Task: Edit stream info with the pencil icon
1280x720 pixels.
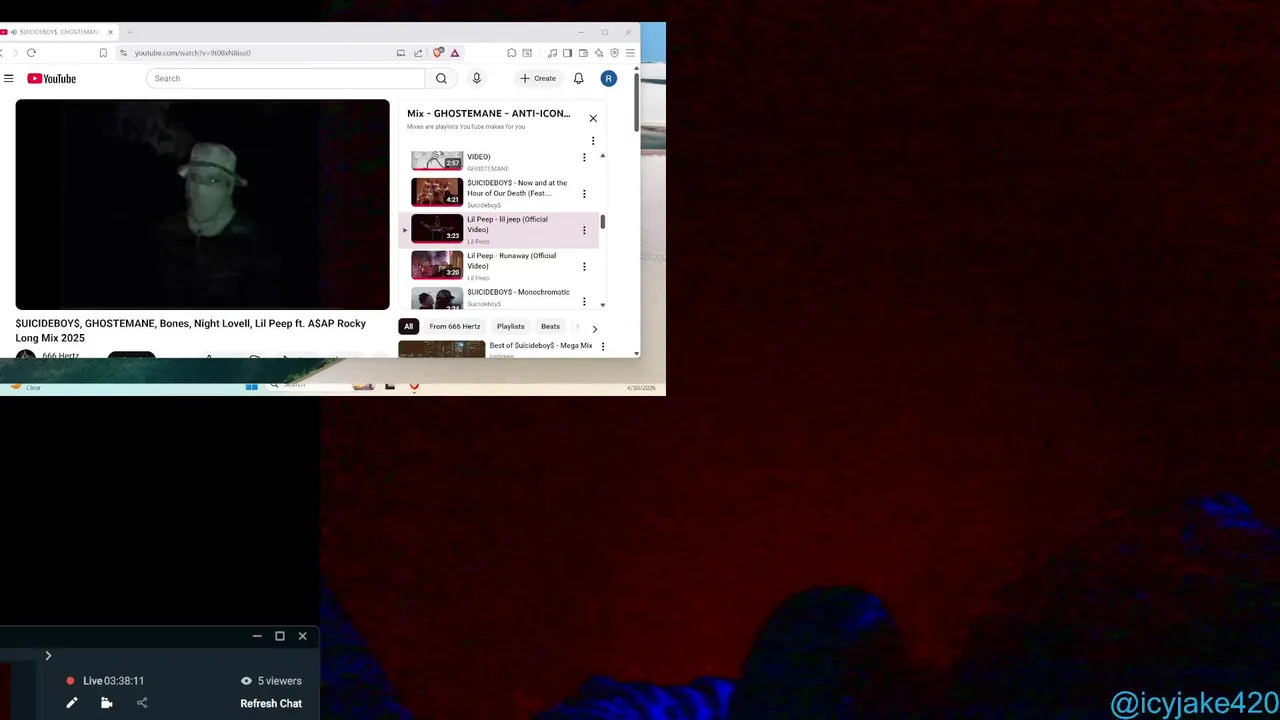Action: point(72,703)
